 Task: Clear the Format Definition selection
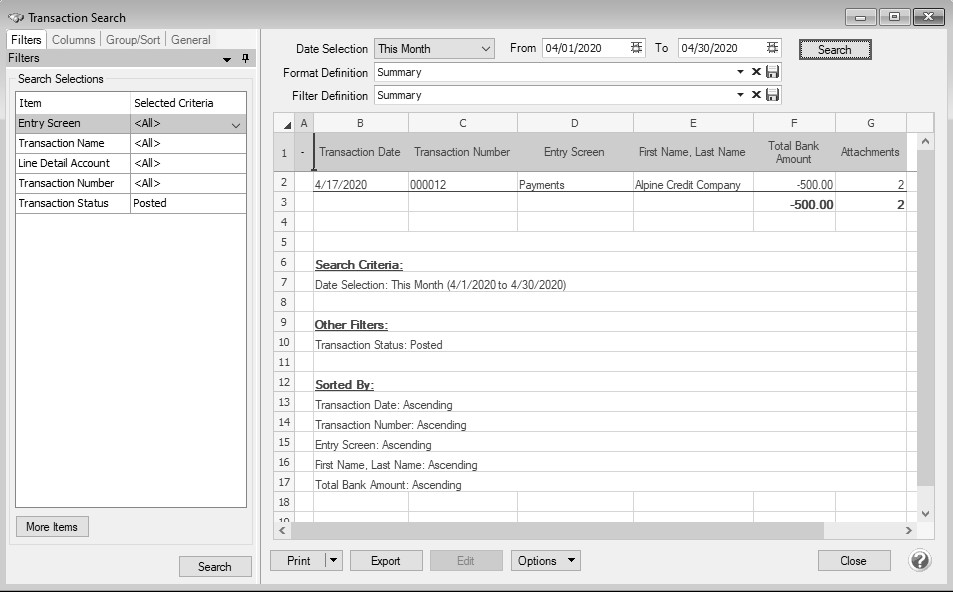(x=756, y=72)
